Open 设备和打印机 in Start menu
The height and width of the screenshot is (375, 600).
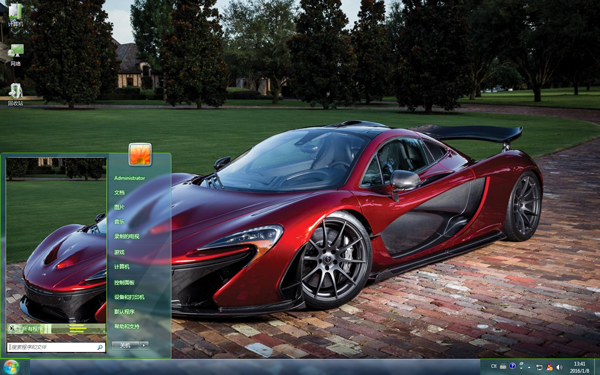tap(129, 297)
